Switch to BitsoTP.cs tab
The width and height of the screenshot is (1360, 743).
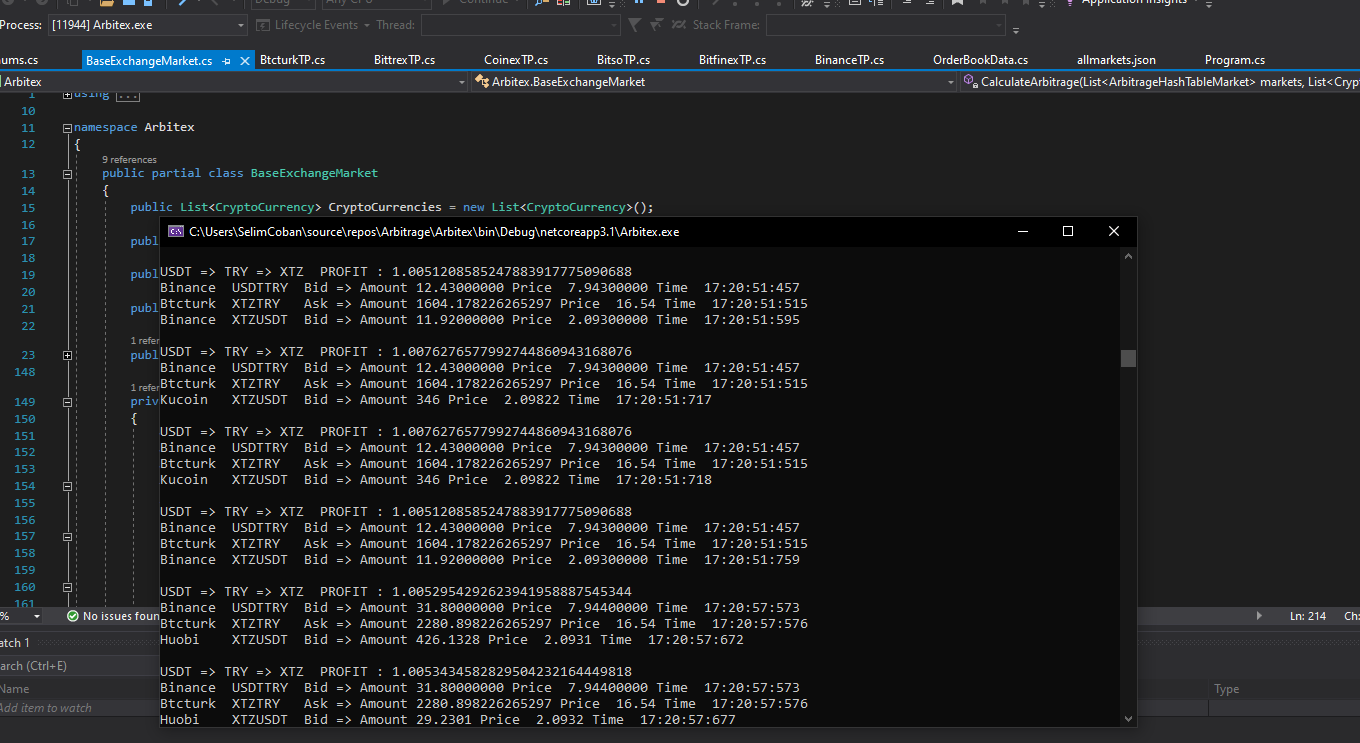click(x=623, y=60)
